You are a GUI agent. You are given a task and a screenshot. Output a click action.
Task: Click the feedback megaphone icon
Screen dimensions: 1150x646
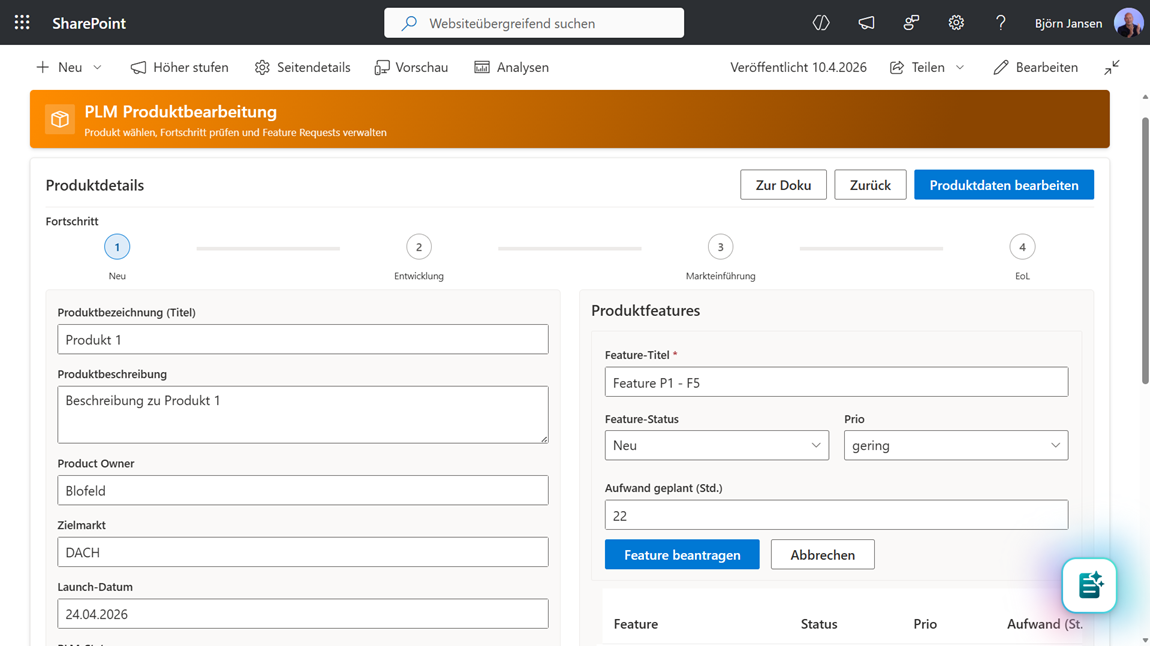[x=866, y=22]
